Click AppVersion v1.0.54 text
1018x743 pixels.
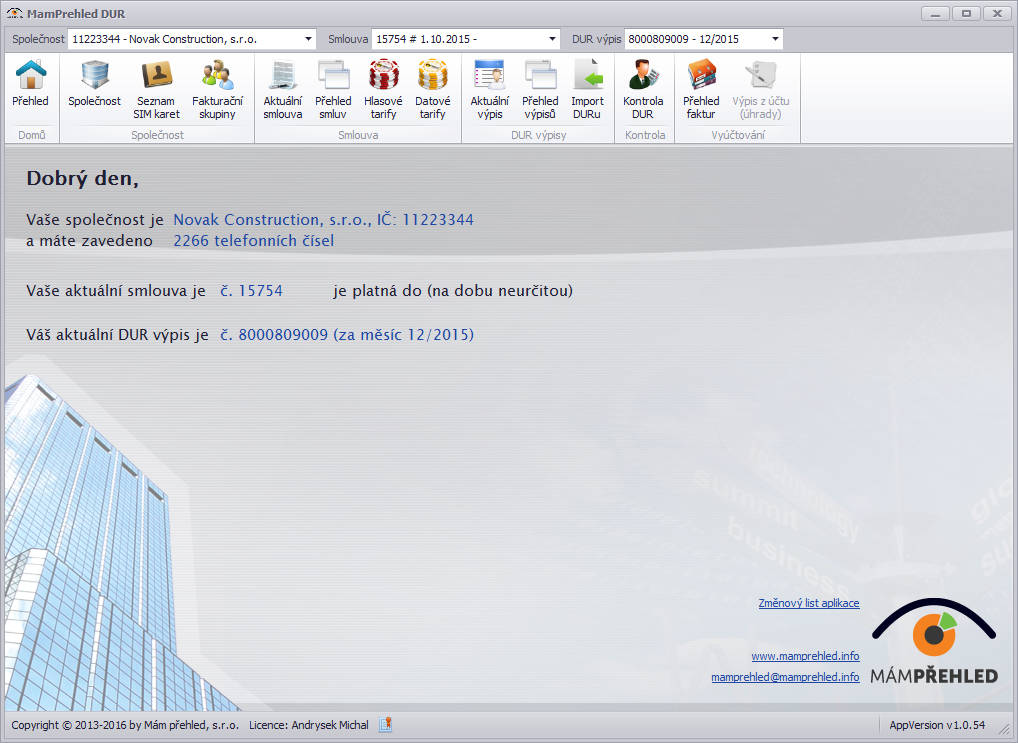point(937,725)
